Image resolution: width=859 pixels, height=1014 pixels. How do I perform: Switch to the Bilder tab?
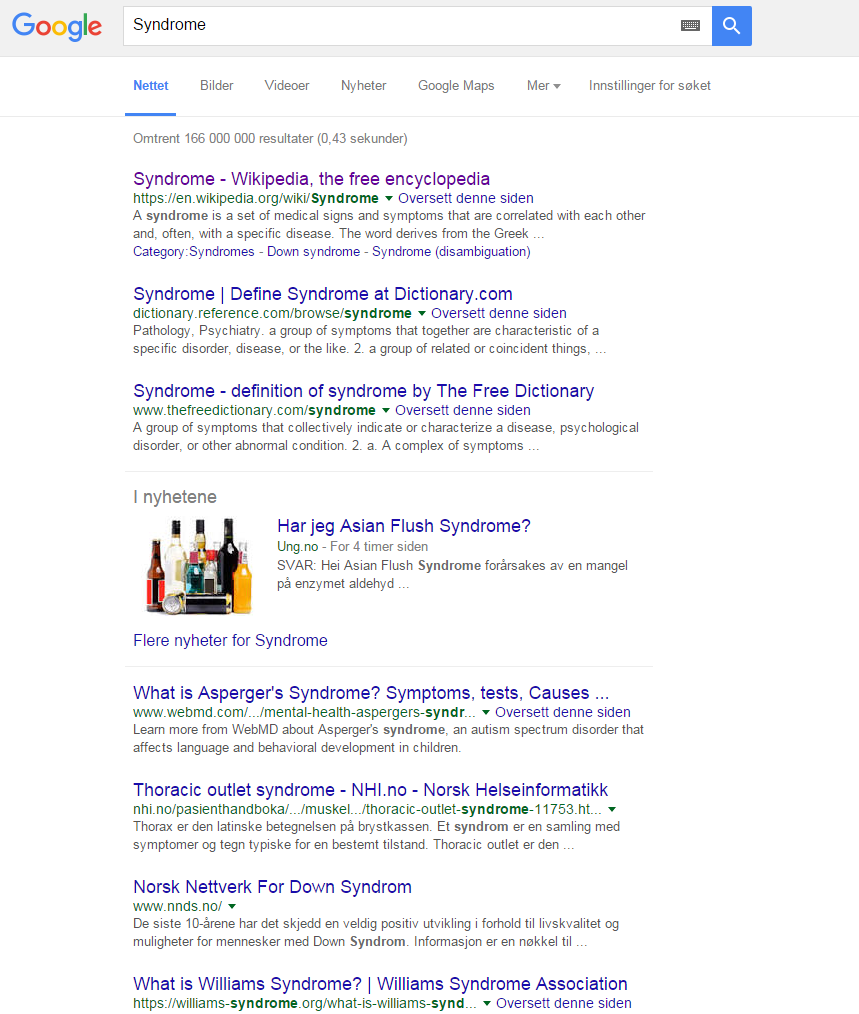[216, 86]
